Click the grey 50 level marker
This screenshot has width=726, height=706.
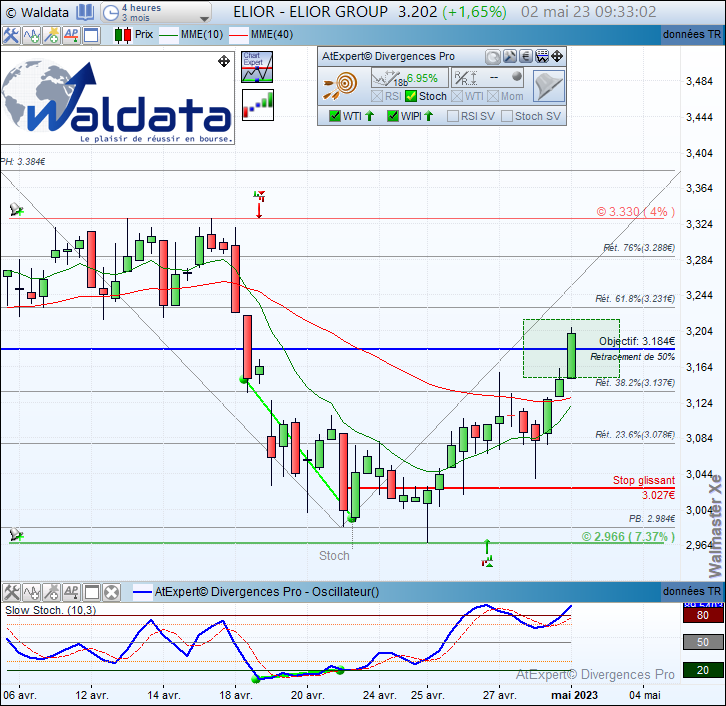point(703,642)
